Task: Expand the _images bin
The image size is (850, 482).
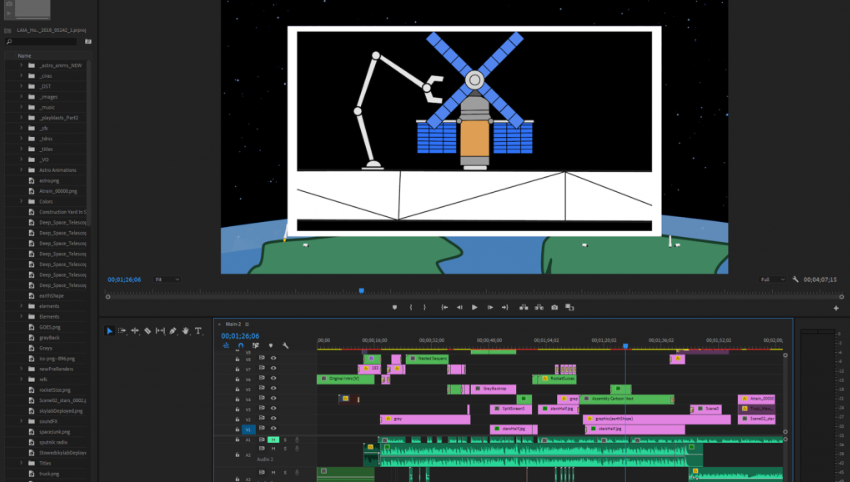Action: pyautogui.click(x=22, y=97)
